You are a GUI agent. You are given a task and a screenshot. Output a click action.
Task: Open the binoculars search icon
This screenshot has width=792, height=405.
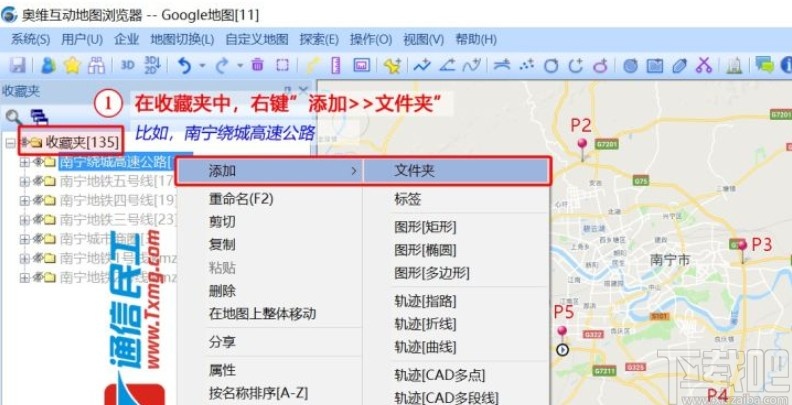[96, 65]
